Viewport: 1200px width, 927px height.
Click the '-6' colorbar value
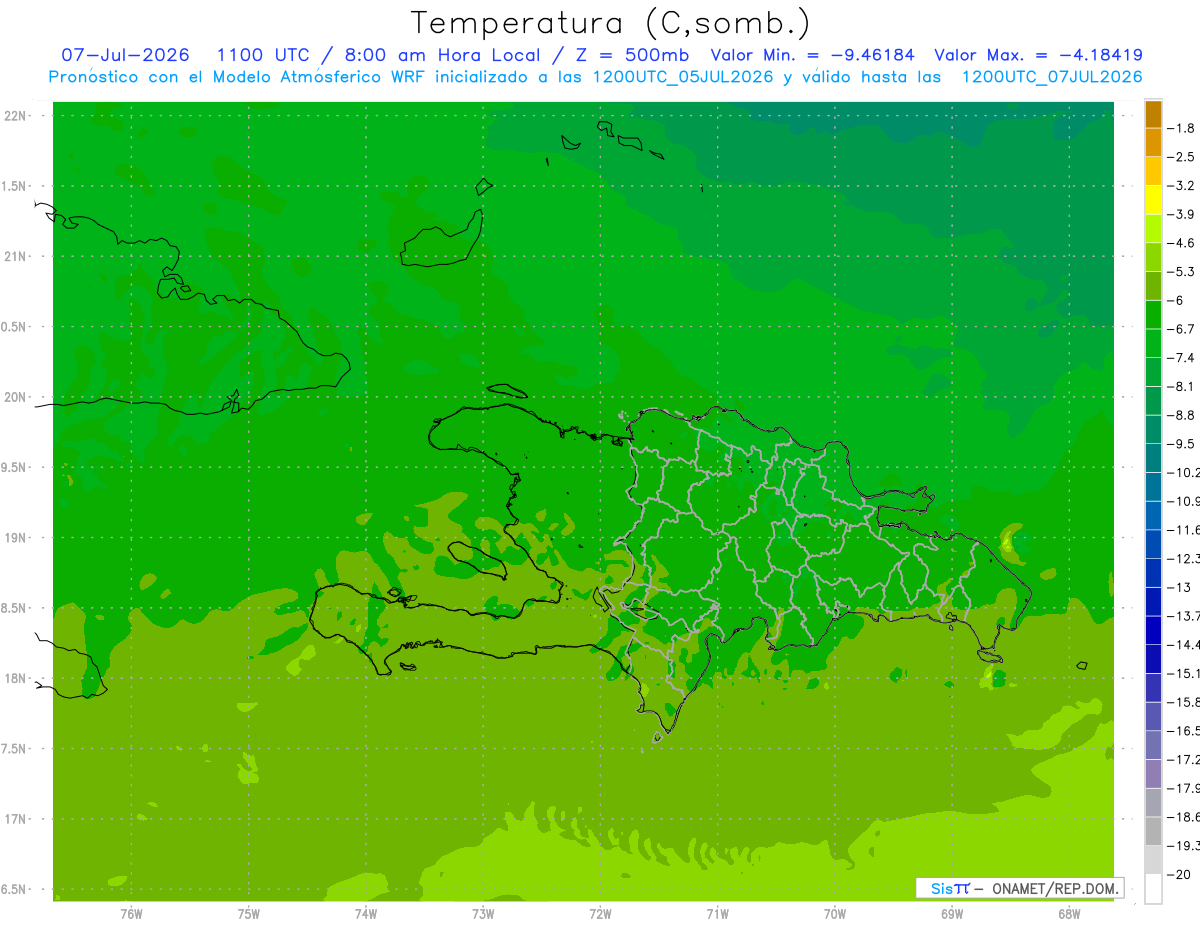[1176, 300]
